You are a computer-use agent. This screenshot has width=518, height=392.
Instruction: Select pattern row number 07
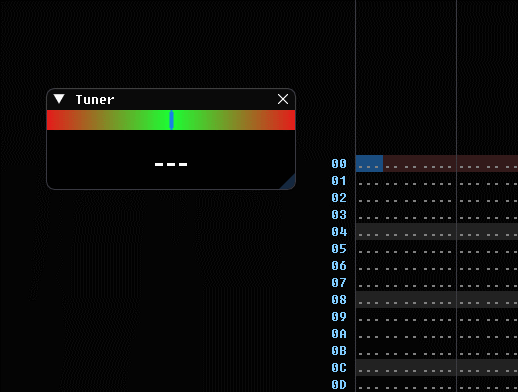pyautogui.click(x=339, y=283)
